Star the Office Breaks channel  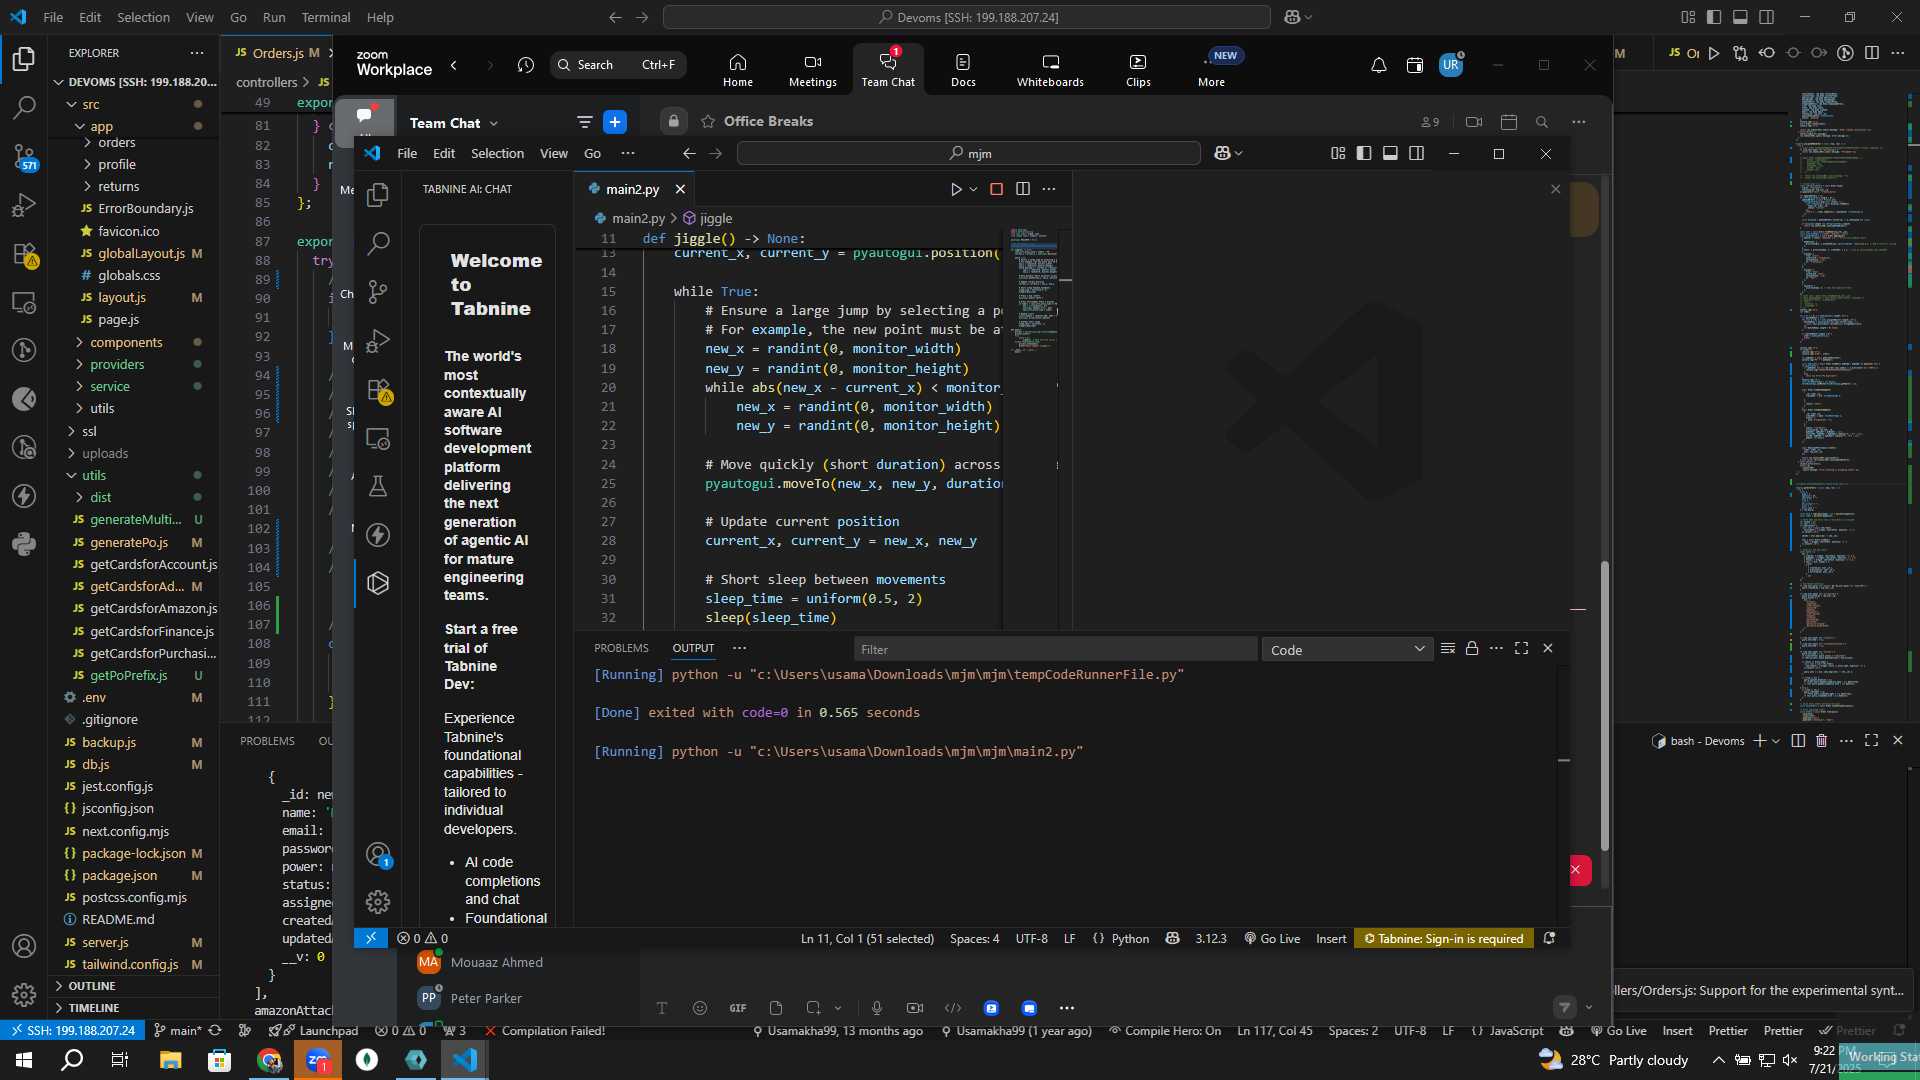708,121
